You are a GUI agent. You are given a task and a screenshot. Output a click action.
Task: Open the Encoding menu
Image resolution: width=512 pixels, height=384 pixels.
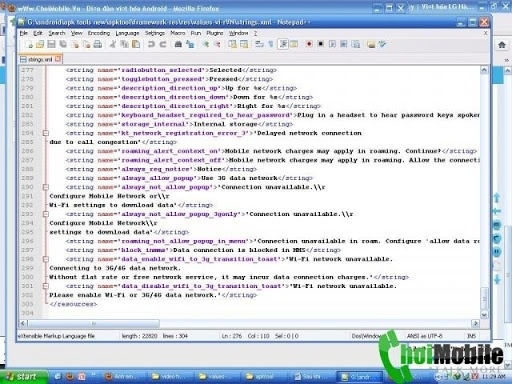[x=99, y=33]
